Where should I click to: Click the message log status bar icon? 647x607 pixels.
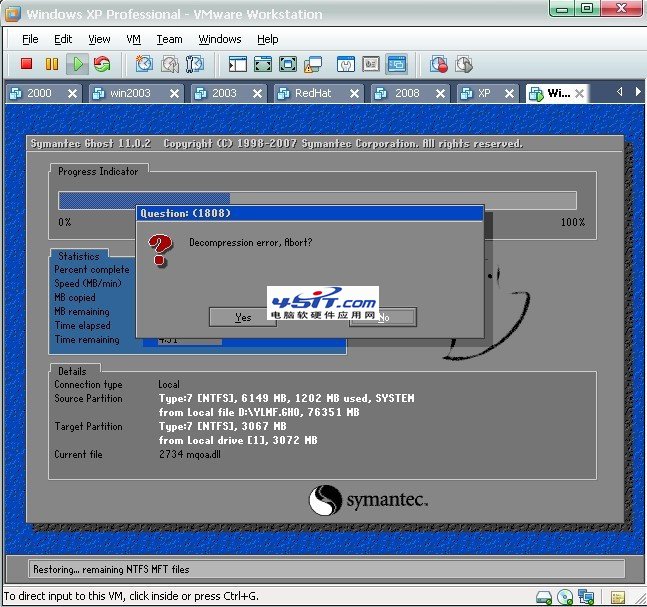(x=617, y=597)
